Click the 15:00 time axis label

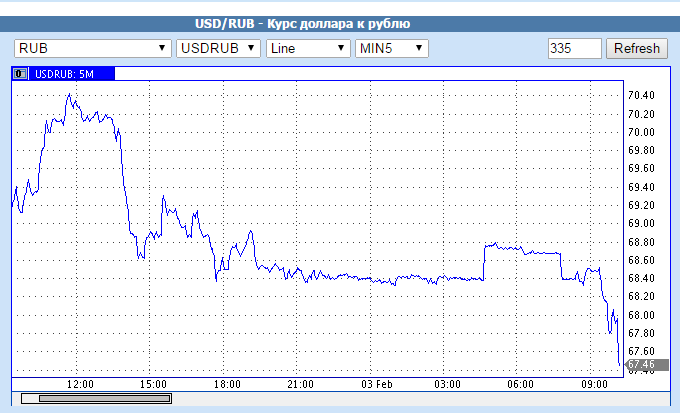pos(152,384)
